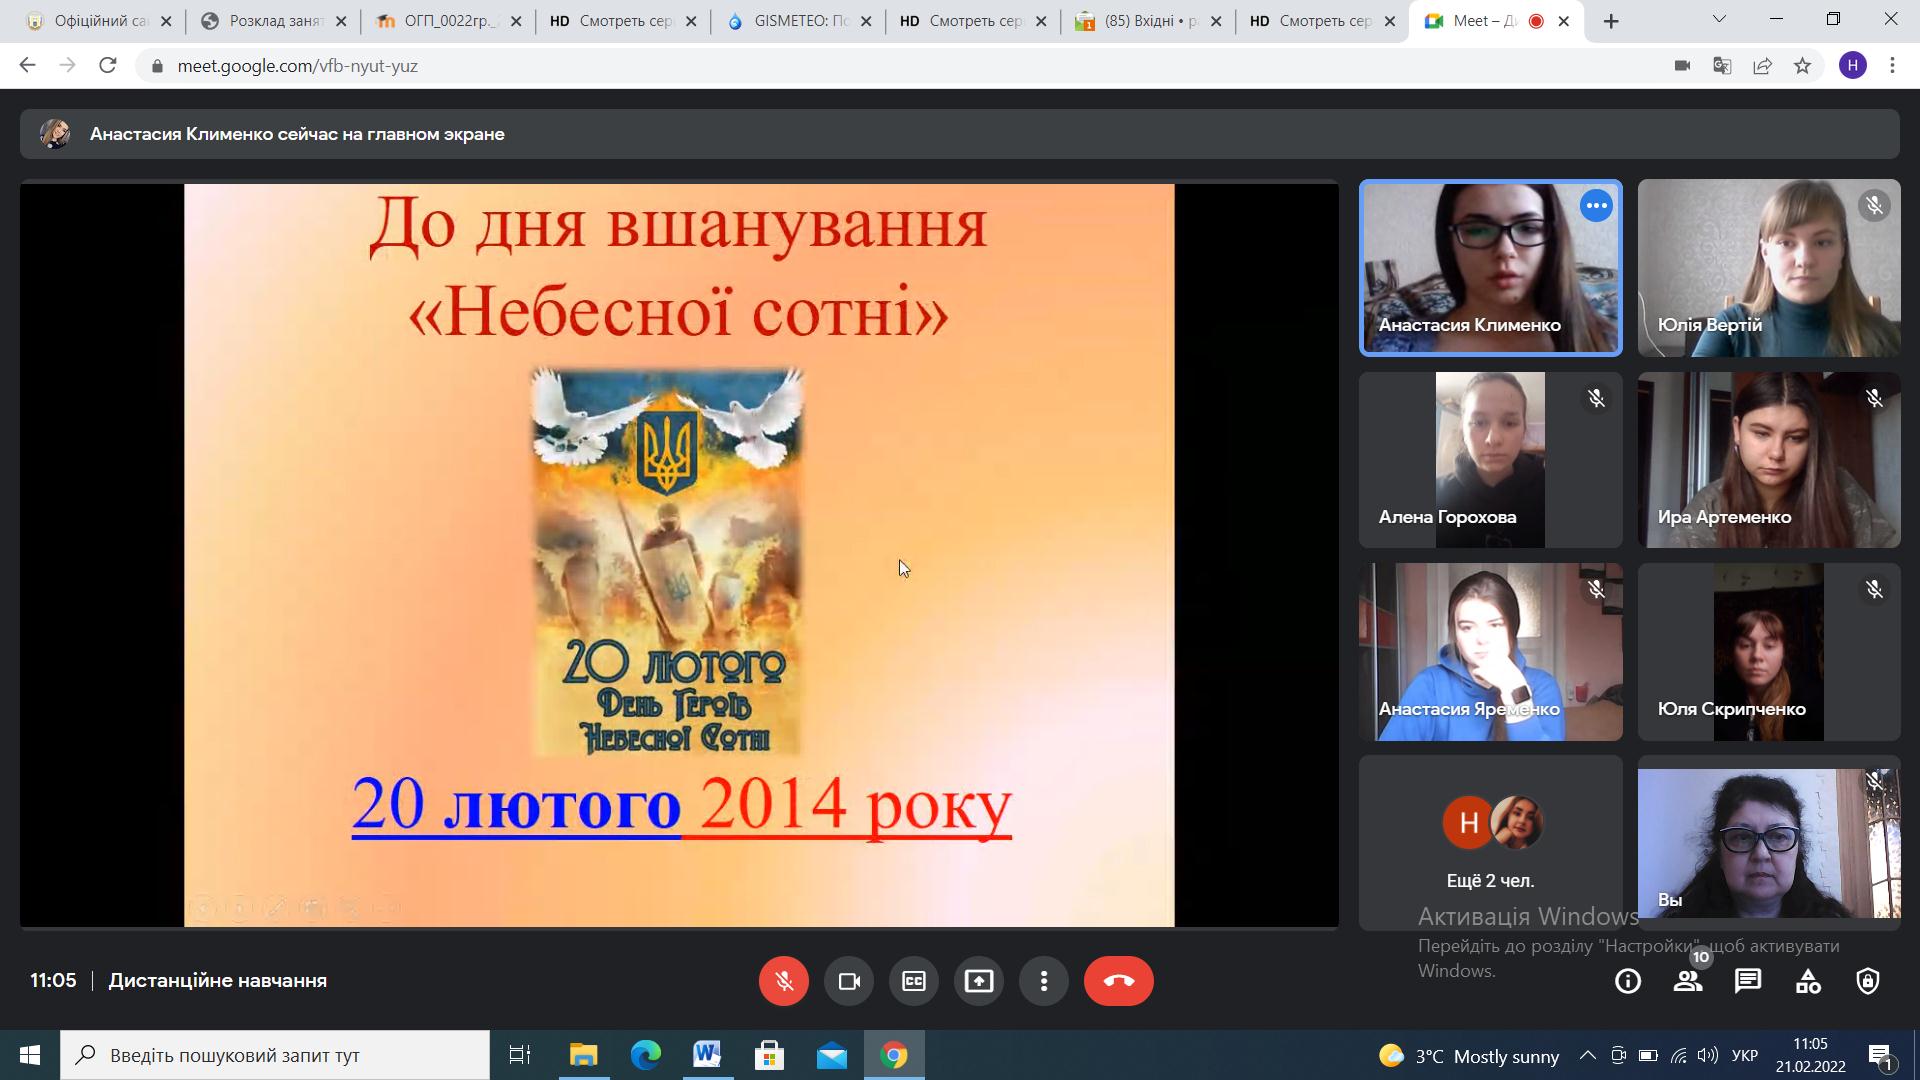Viewport: 1920px width, 1080px height.
Task: Open Microsoft Edge from taskbar
Action: pyautogui.click(x=645, y=1055)
